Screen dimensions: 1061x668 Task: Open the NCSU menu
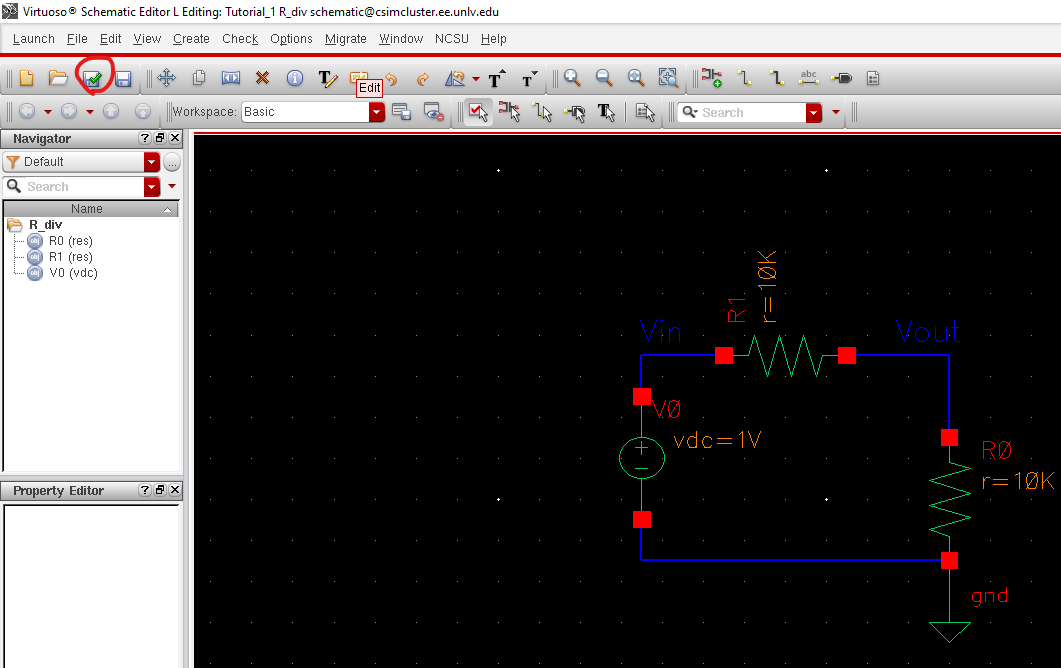tap(451, 39)
